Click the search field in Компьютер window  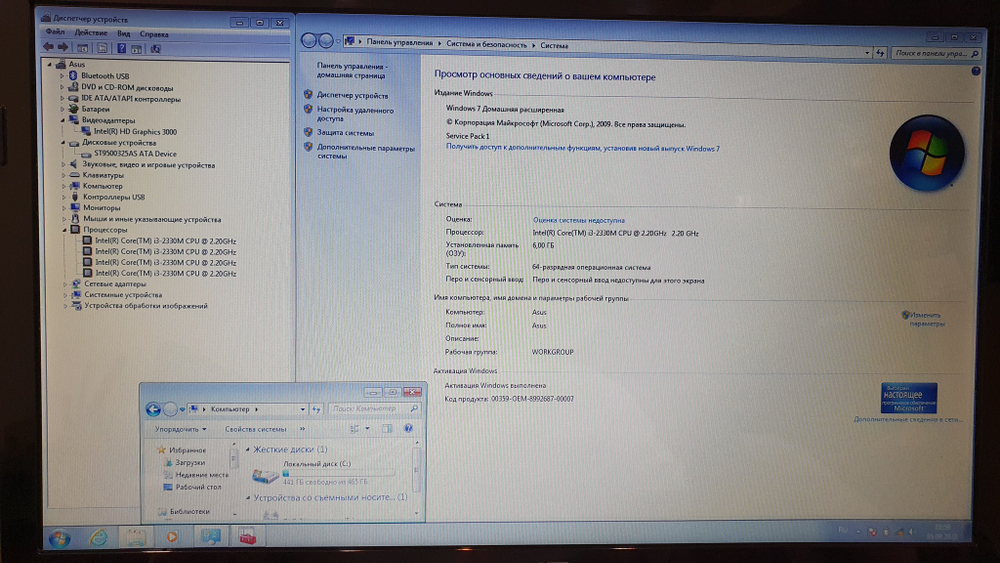[x=374, y=409]
